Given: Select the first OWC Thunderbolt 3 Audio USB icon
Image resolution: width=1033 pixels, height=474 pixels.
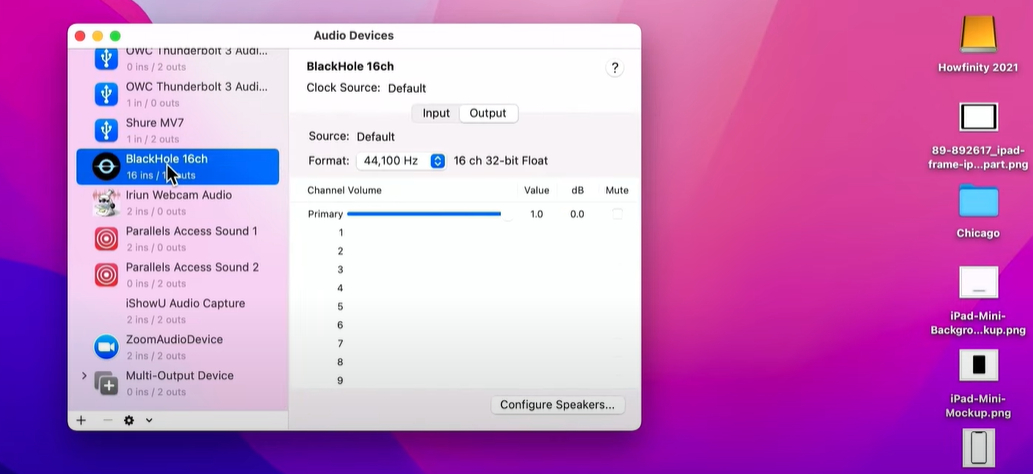Looking at the screenshot, I should click(x=106, y=59).
